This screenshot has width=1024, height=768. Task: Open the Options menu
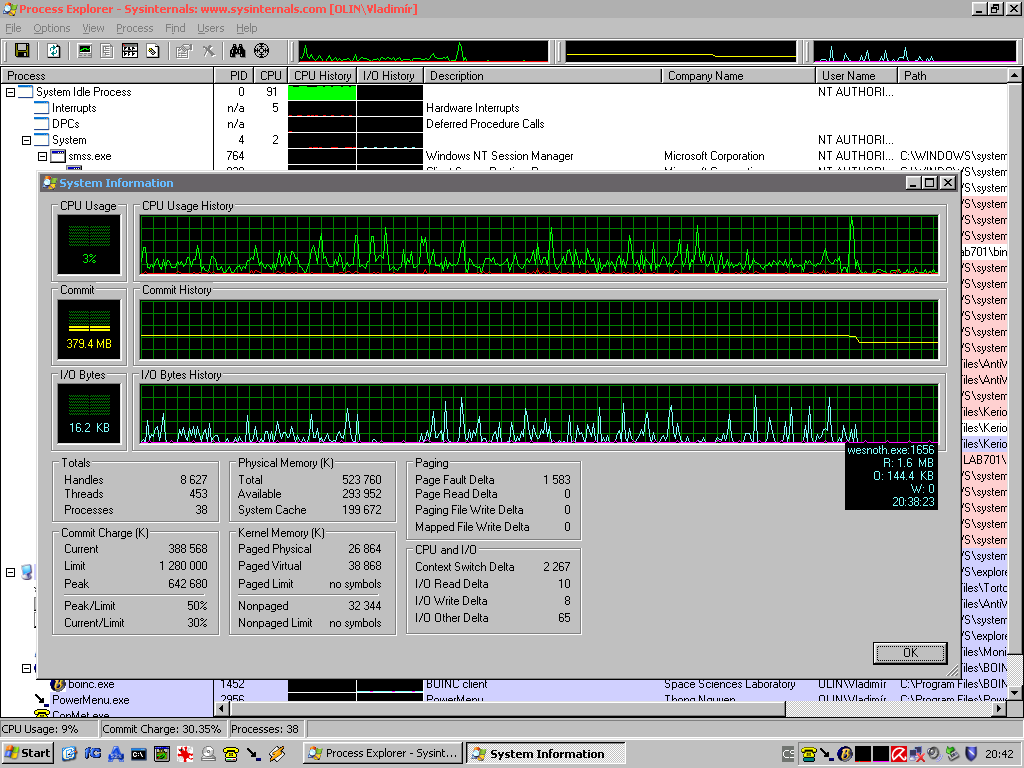[52, 28]
